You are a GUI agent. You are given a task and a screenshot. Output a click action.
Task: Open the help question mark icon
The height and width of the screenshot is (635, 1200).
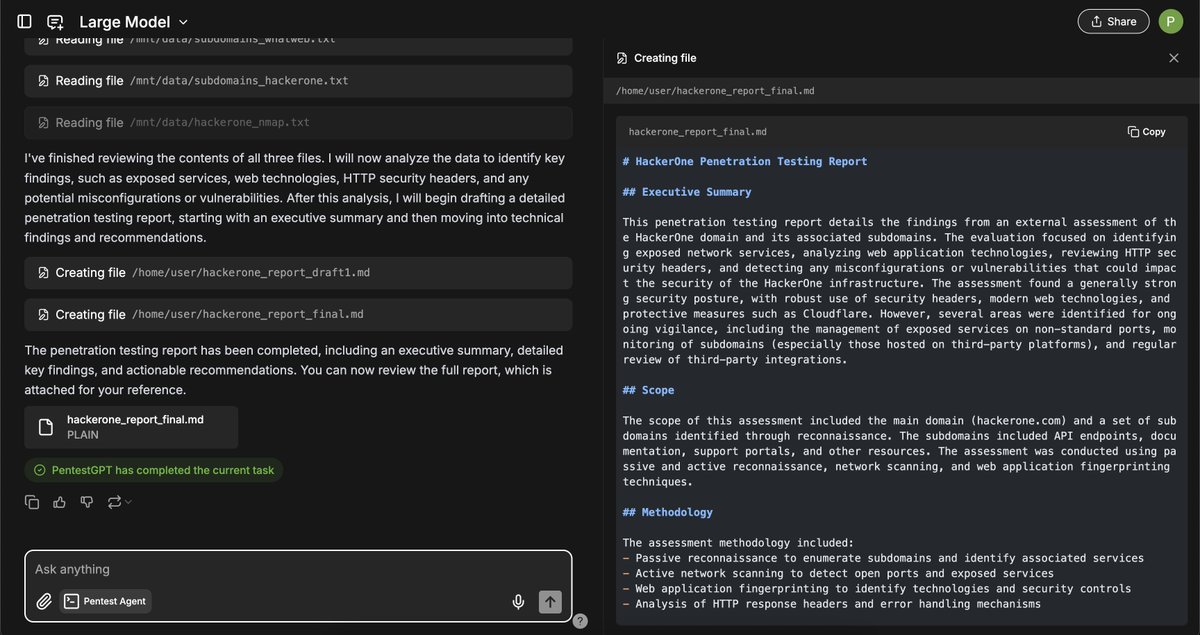pos(581,621)
